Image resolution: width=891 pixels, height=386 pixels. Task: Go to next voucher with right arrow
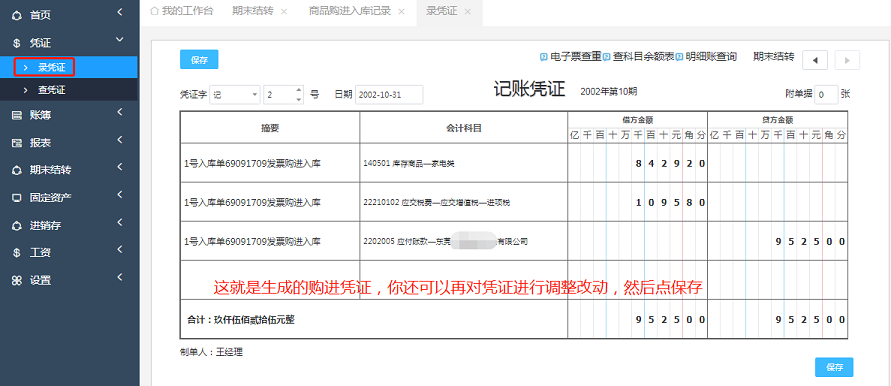847,60
